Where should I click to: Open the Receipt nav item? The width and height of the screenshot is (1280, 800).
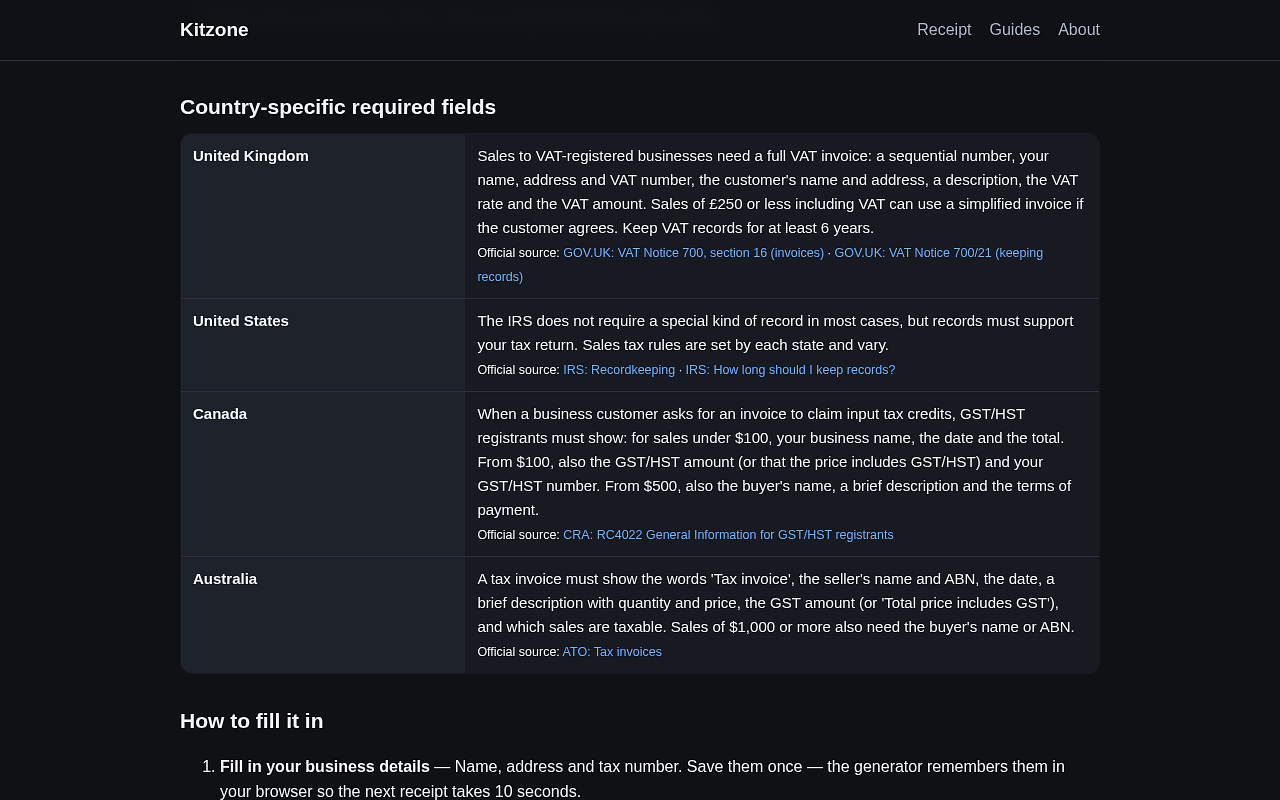click(944, 30)
